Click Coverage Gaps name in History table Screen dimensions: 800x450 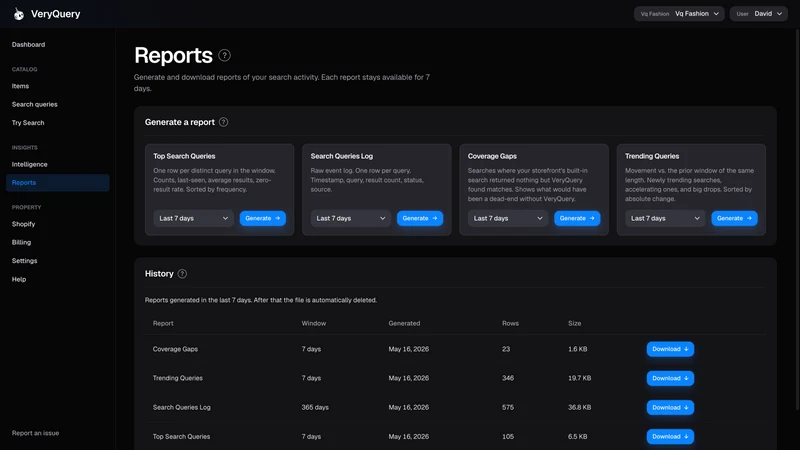click(x=175, y=349)
